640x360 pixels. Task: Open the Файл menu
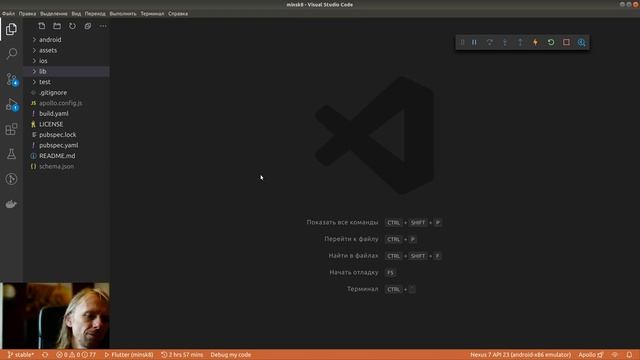(8, 13)
